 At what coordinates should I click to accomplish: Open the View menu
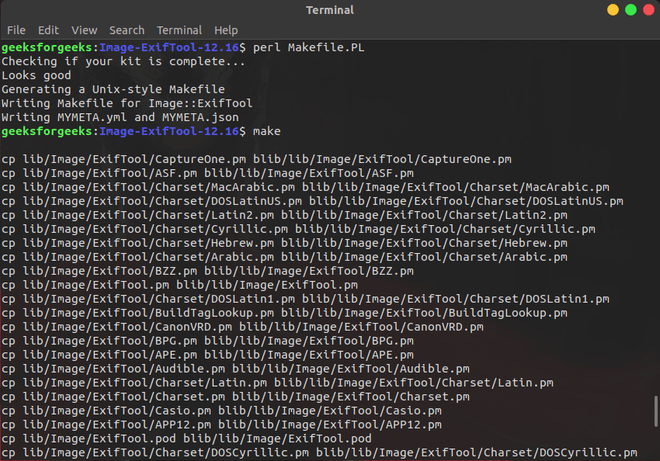[85, 30]
